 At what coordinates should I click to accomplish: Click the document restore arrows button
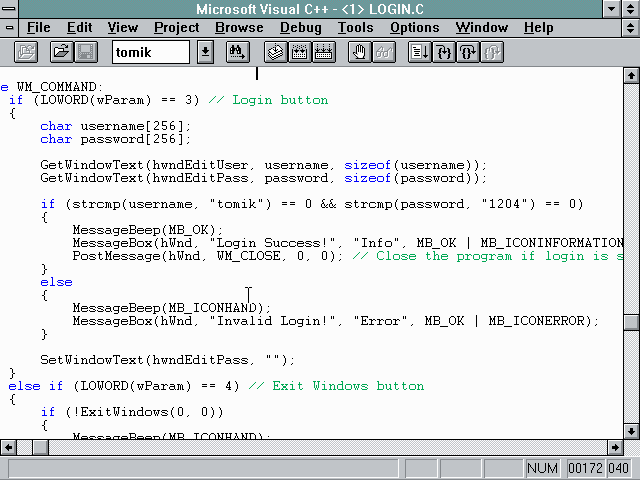631,28
